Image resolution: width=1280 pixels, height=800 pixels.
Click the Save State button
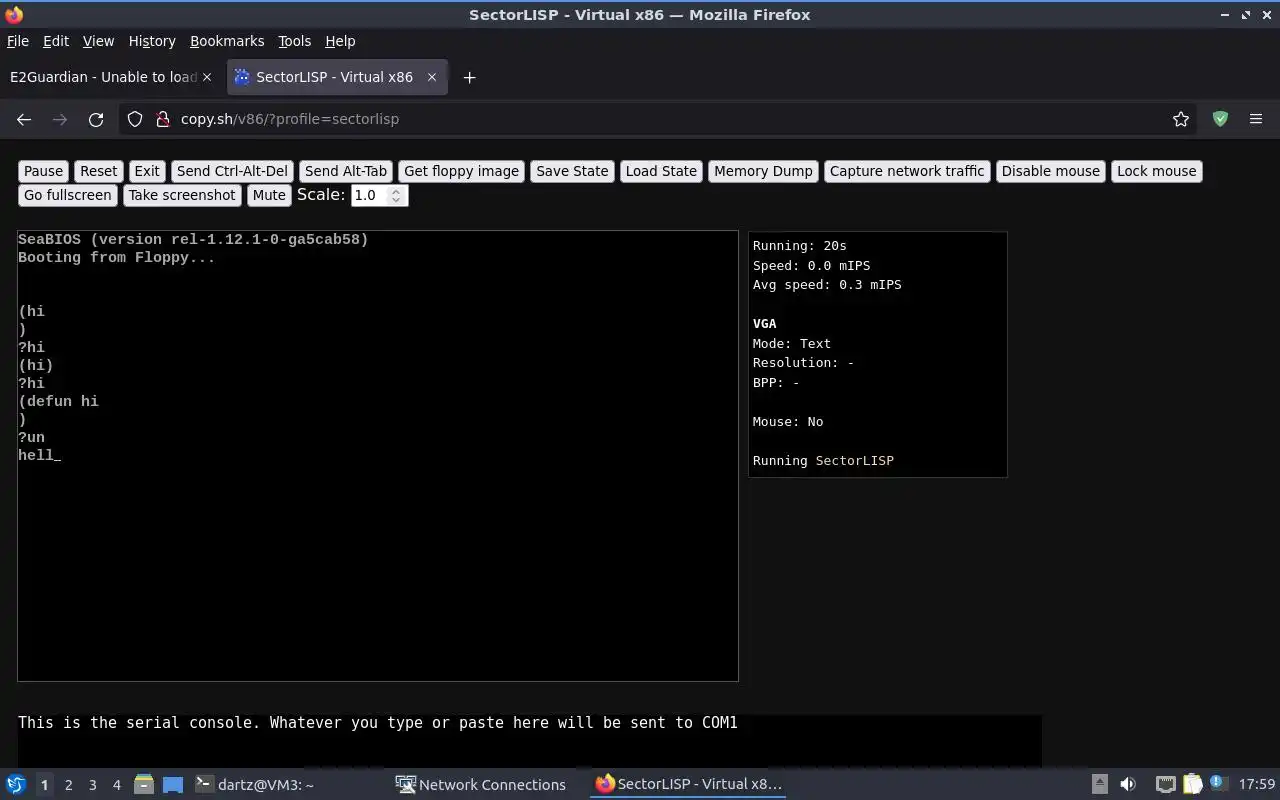572,171
